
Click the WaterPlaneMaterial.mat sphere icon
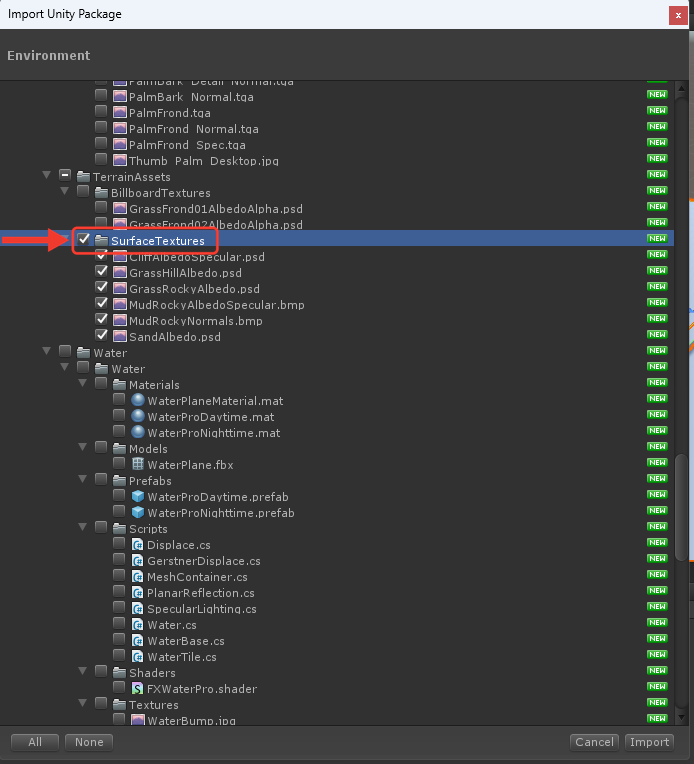(138, 400)
